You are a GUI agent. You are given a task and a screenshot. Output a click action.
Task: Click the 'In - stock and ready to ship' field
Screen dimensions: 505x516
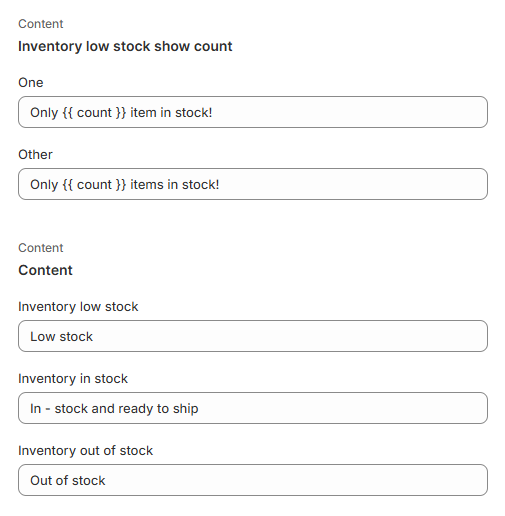tap(253, 408)
